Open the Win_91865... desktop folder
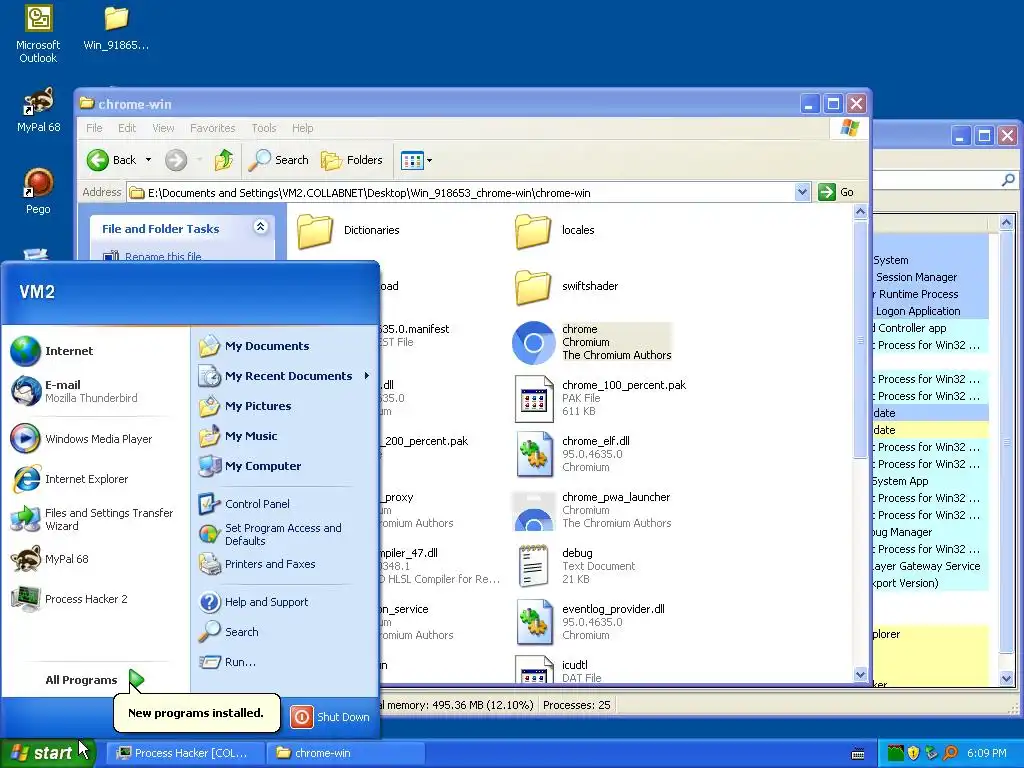Image resolution: width=1024 pixels, height=768 pixels. [x=116, y=29]
